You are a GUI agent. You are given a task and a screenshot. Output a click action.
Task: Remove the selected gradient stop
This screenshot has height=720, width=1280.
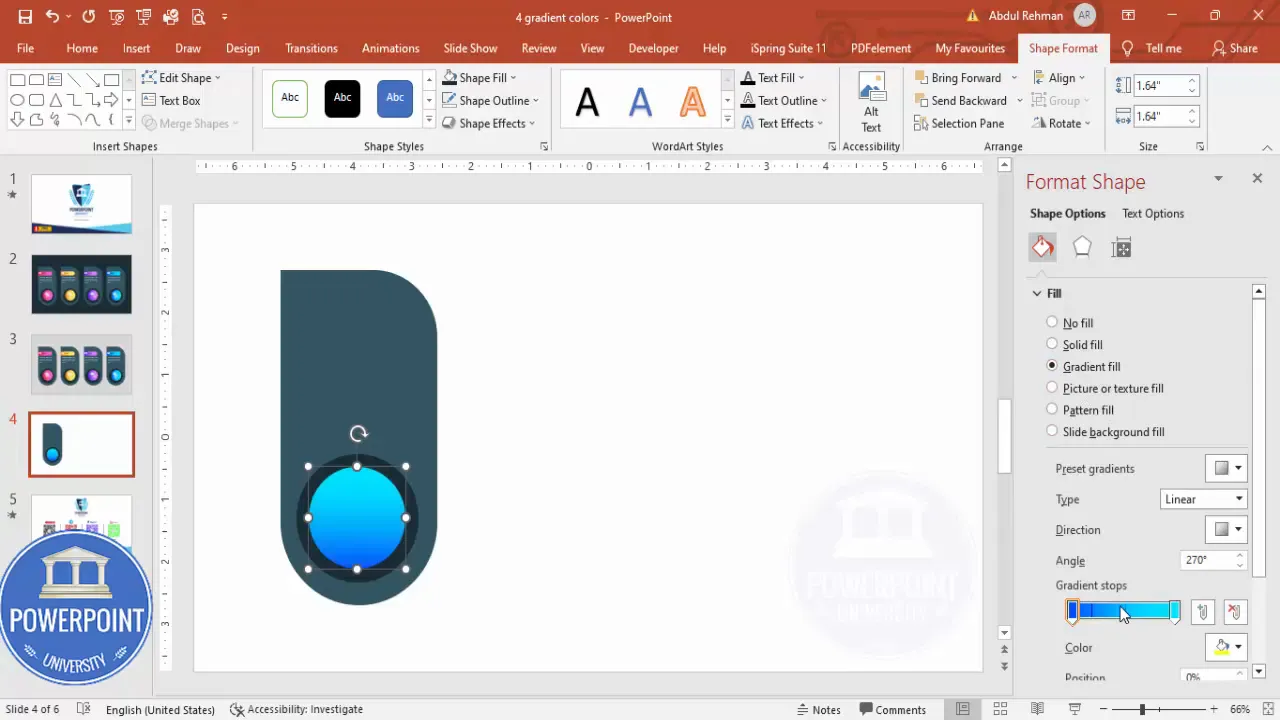point(1234,611)
